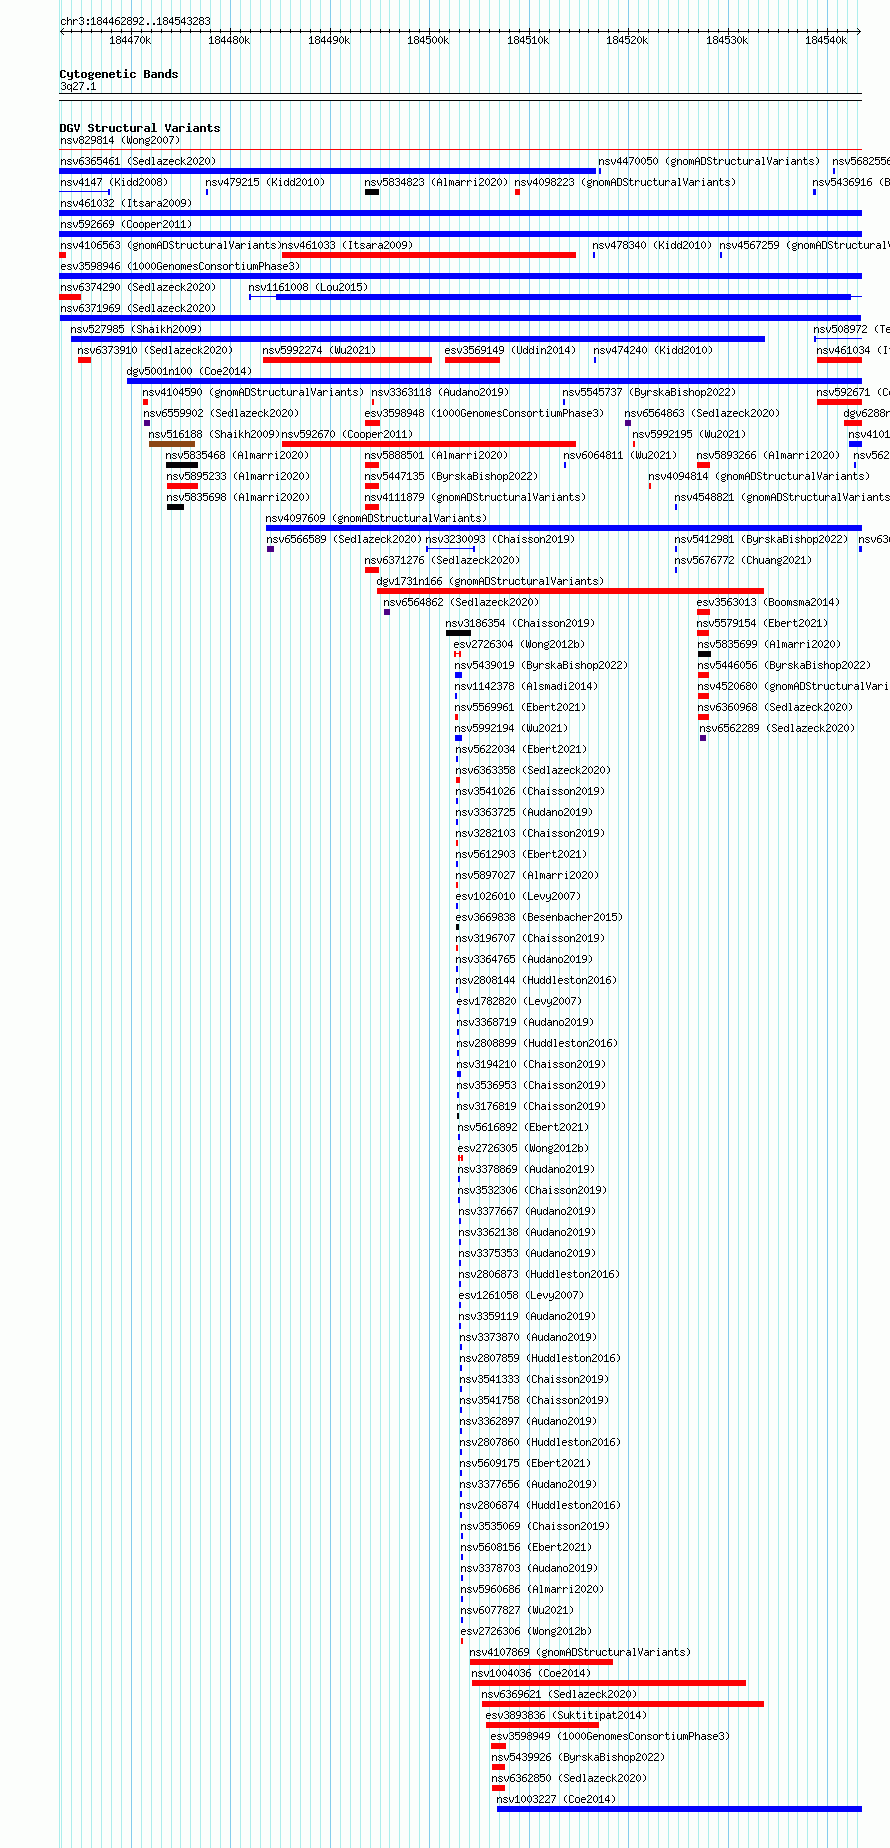The height and width of the screenshot is (1848, 890).
Task: Select the nsv592670 (Cooper2011) label
Action: point(347,434)
